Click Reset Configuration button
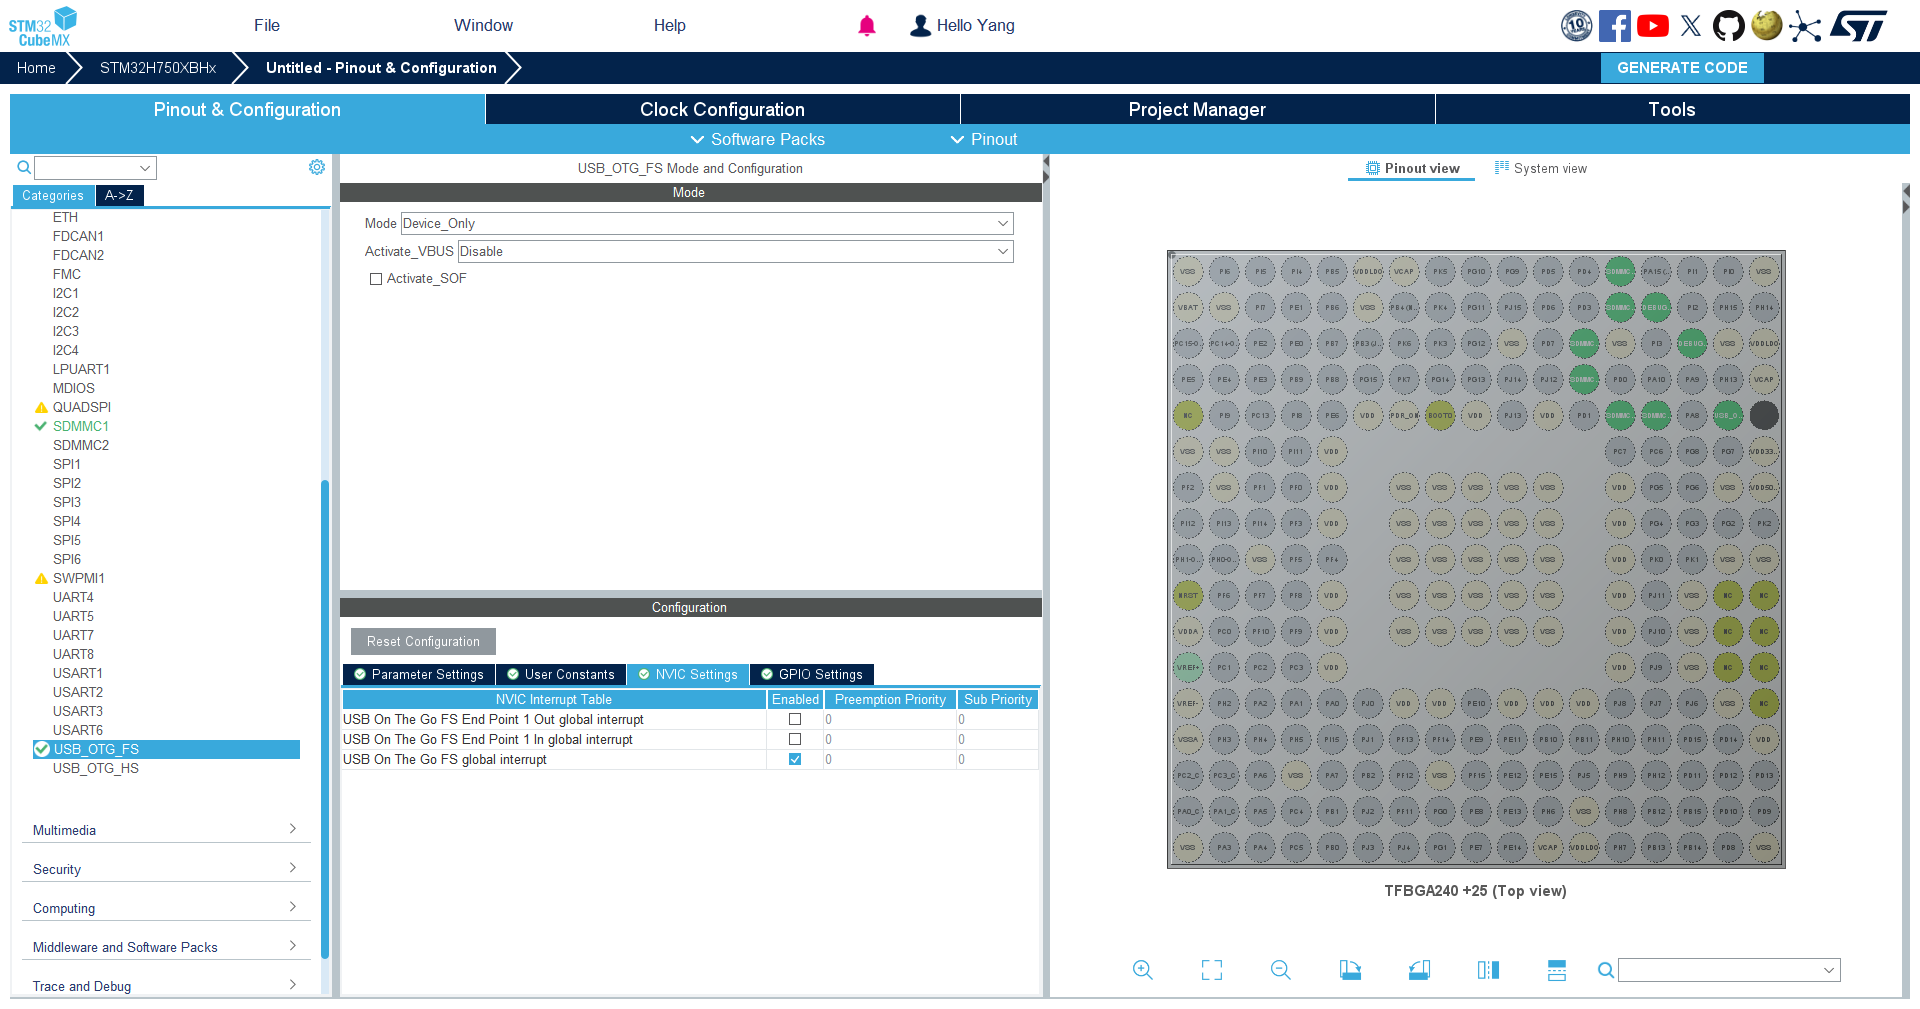Image resolution: width=1920 pixels, height=1009 pixels. (x=423, y=642)
